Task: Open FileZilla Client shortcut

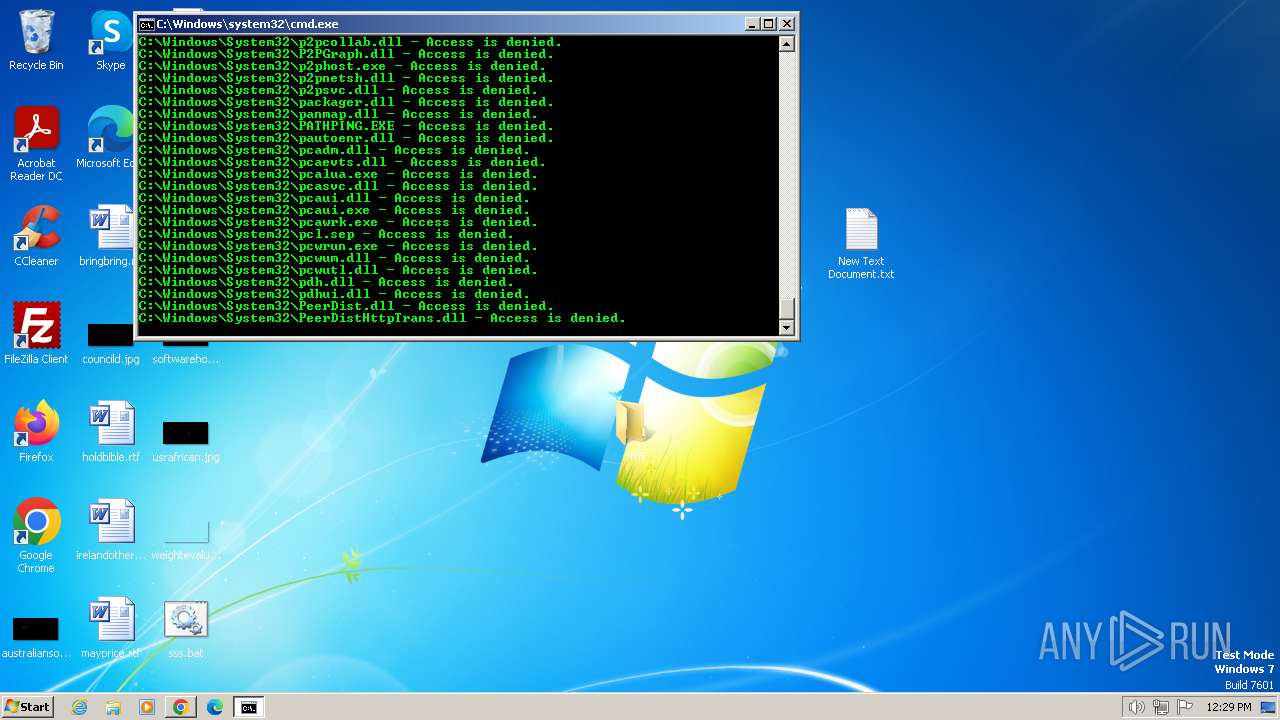Action: pyautogui.click(x=36, y=334)
